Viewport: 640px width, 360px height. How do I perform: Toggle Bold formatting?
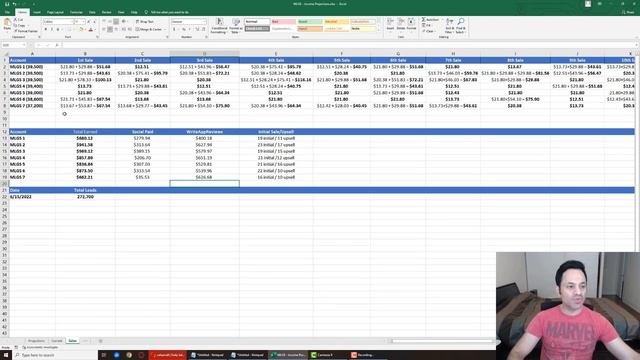pos(46,29)
